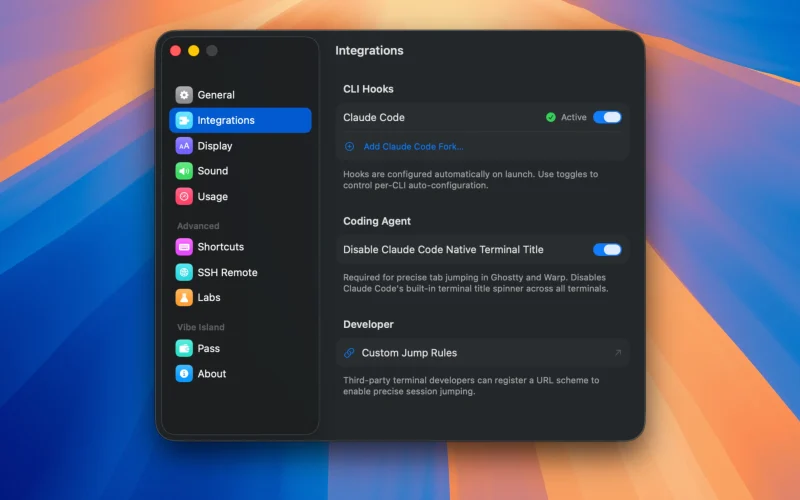800x500 pixels.
Task: Click the hooks auto-configuration description text
Action: [x=470, y=180]
